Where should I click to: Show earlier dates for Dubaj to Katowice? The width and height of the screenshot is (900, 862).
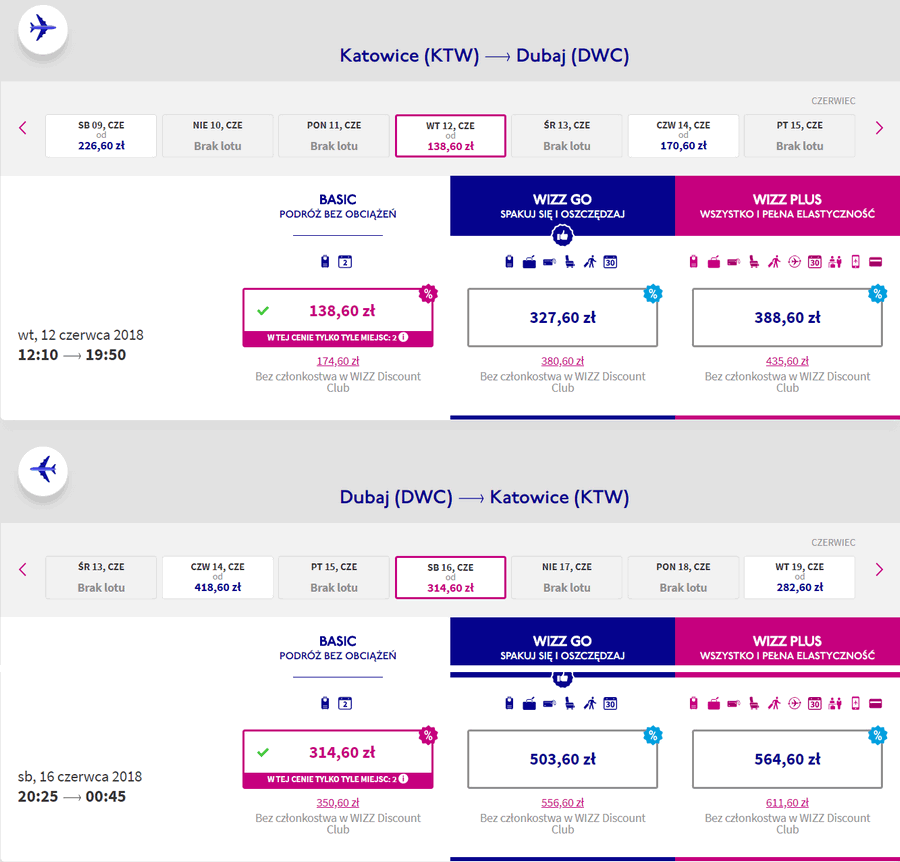(23, 569)
